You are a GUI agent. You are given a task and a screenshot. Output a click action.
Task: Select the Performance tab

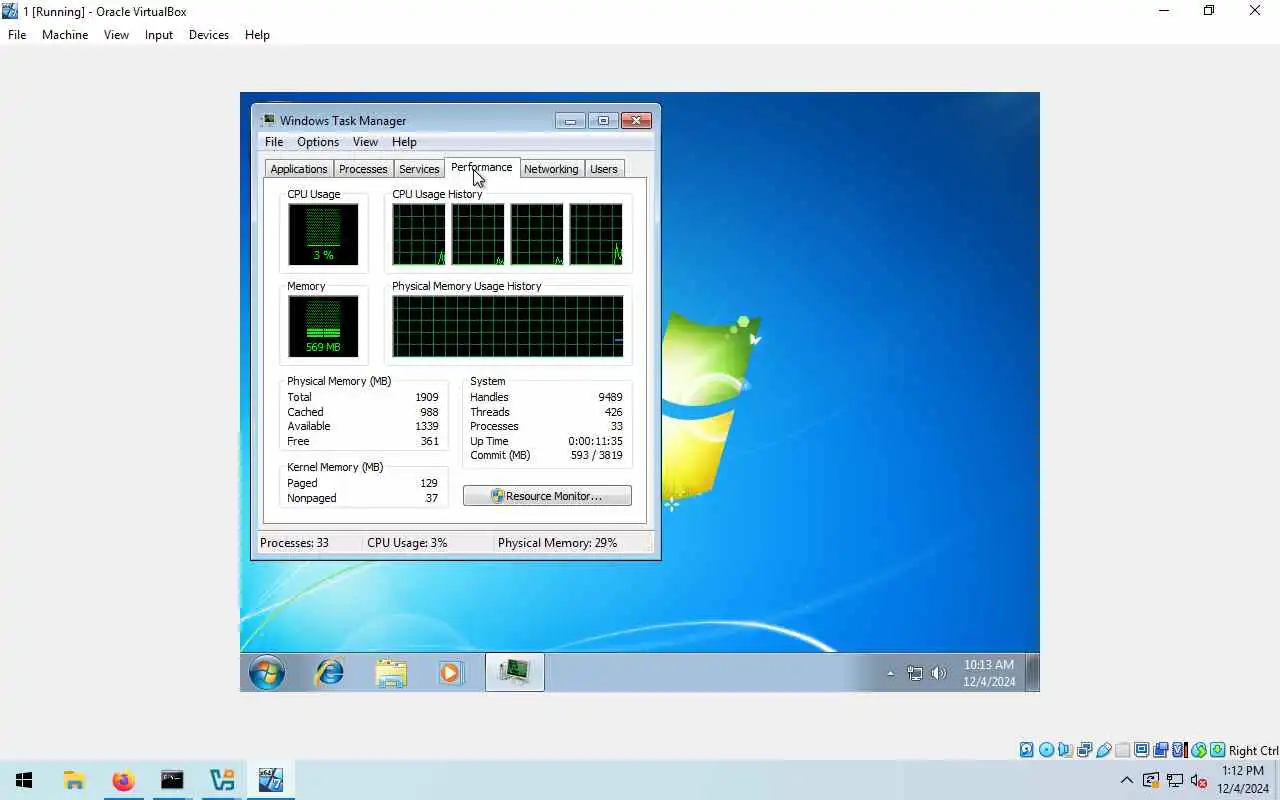click(481, 167)
